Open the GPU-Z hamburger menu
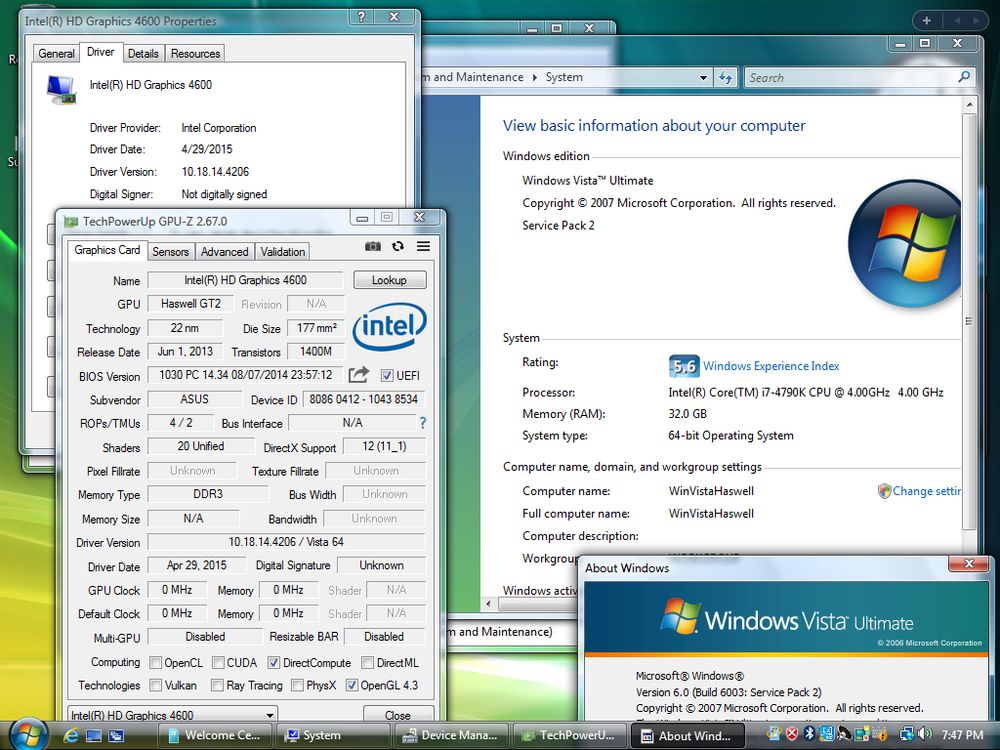 tap(423, 247)
